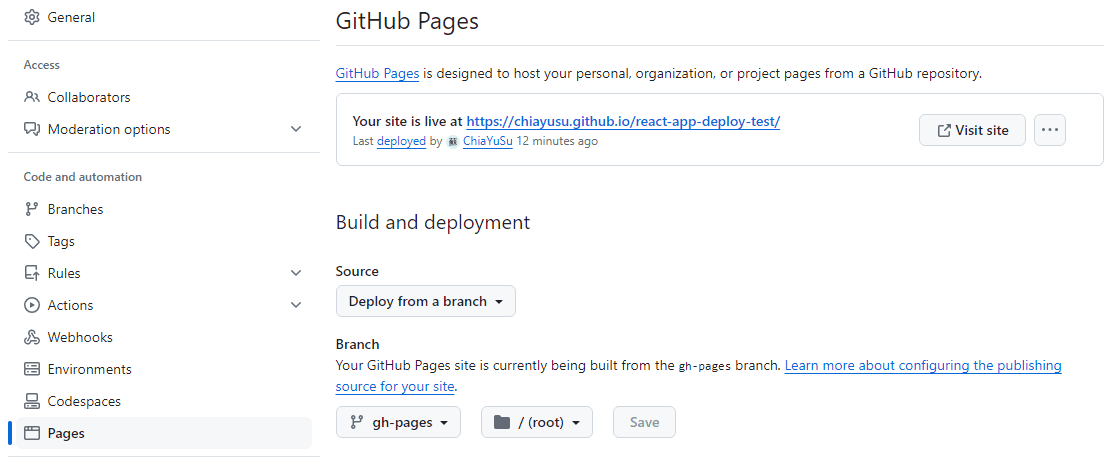Click the Build and deployment heading

click(433, 222)
